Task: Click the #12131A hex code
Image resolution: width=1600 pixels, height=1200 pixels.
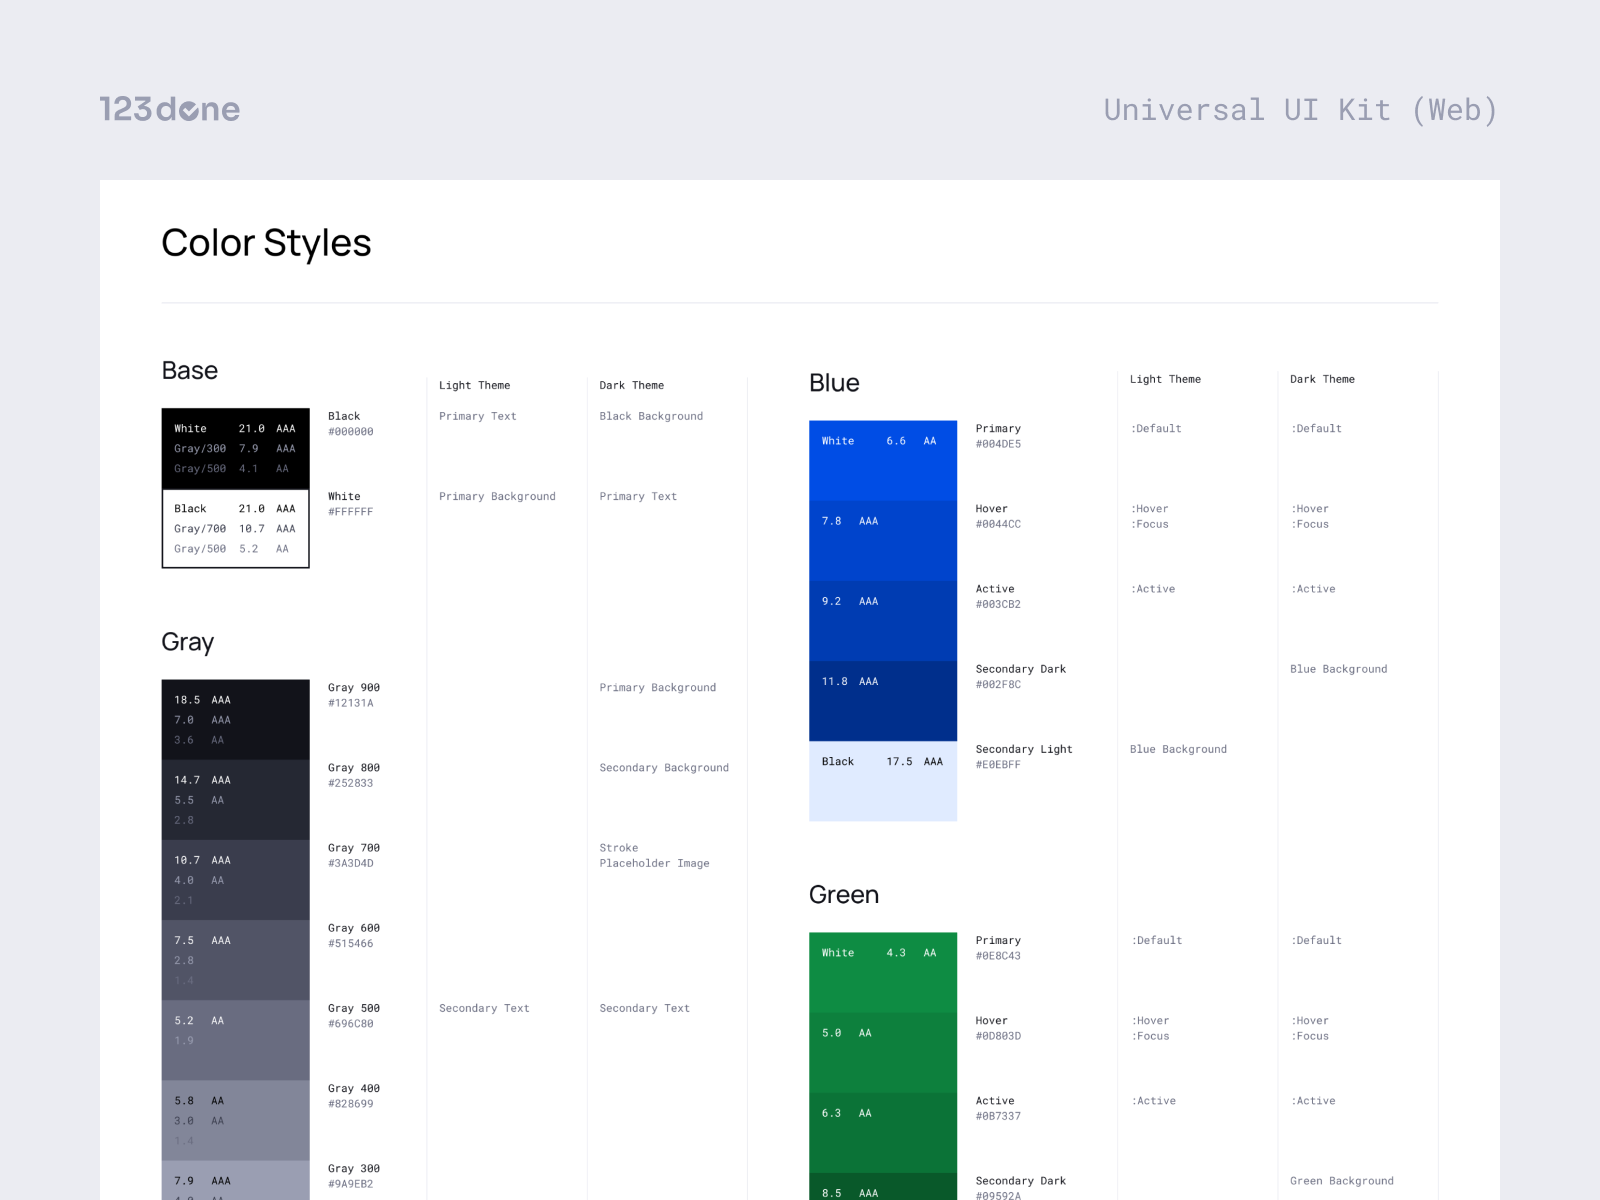Action: tap(351, 703)
